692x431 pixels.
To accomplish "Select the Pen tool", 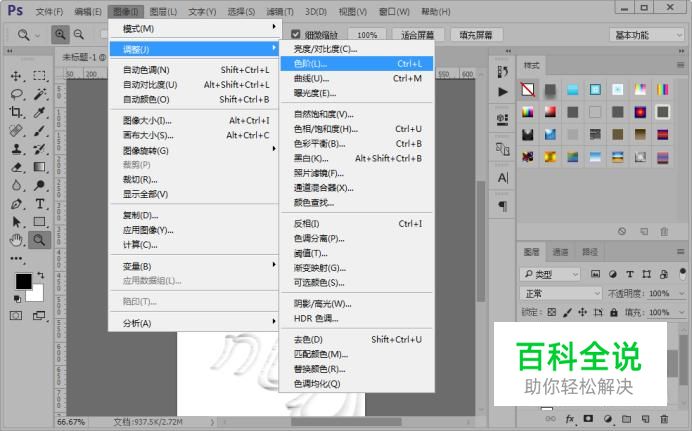I will (x=16, y=204).
